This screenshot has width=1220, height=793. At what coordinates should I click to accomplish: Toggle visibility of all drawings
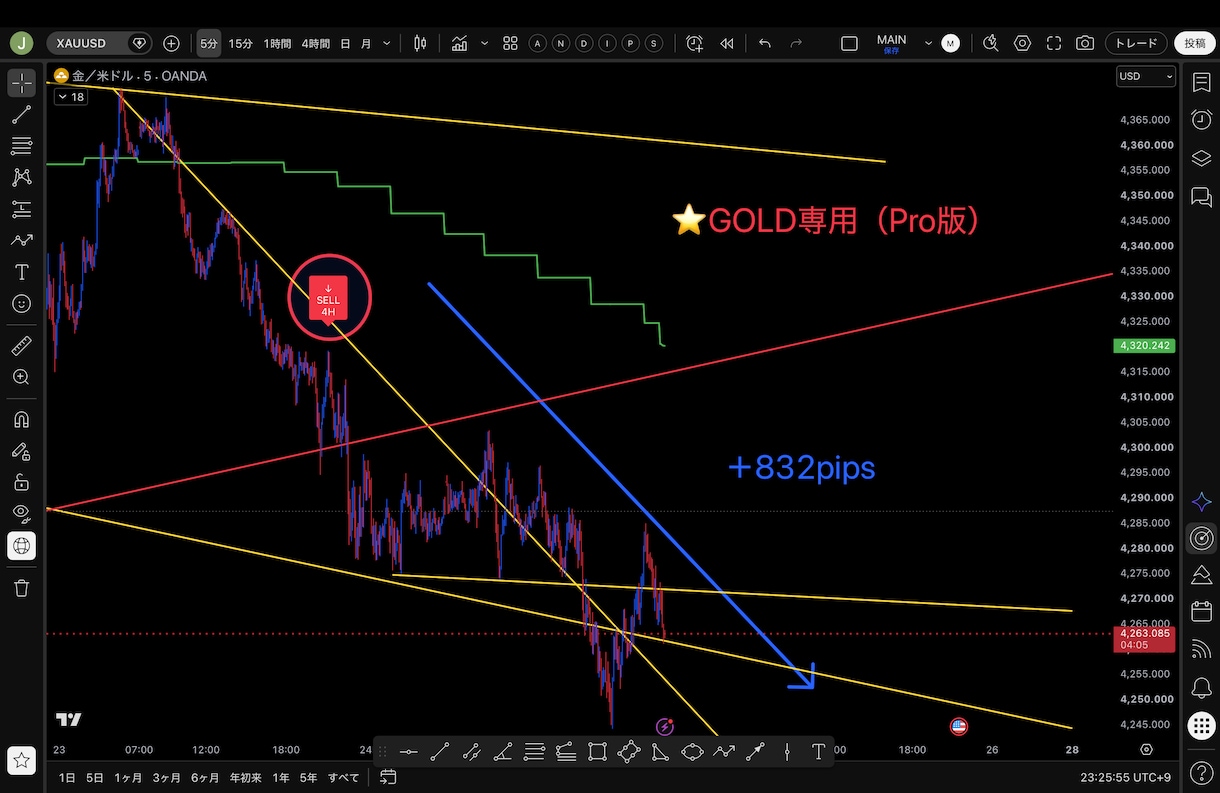click(21, 513)
